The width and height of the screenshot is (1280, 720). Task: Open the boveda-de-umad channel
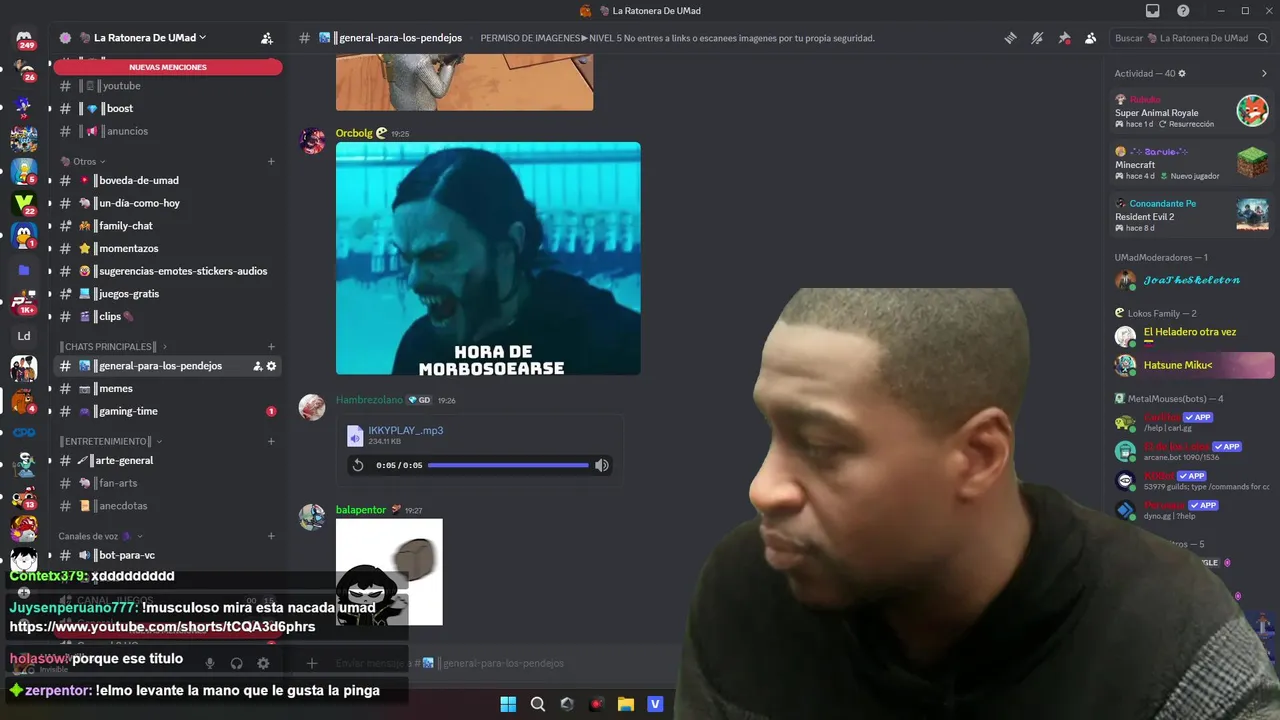pyautogui.click(x=166, y=180)
